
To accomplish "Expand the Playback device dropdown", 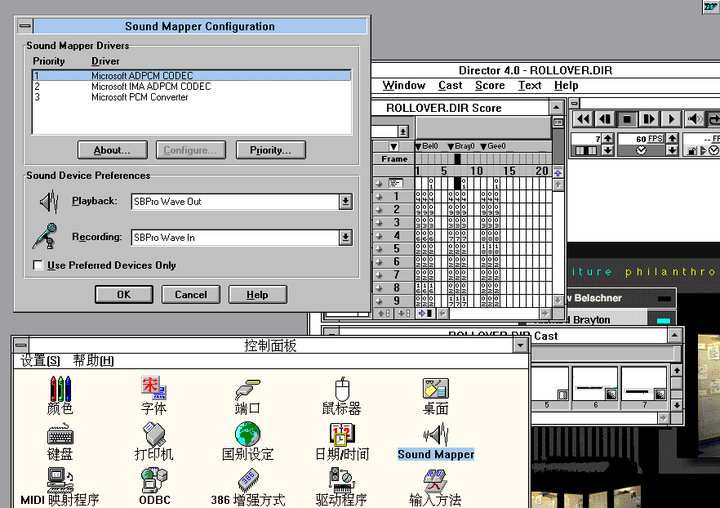I will click(345, 202).
